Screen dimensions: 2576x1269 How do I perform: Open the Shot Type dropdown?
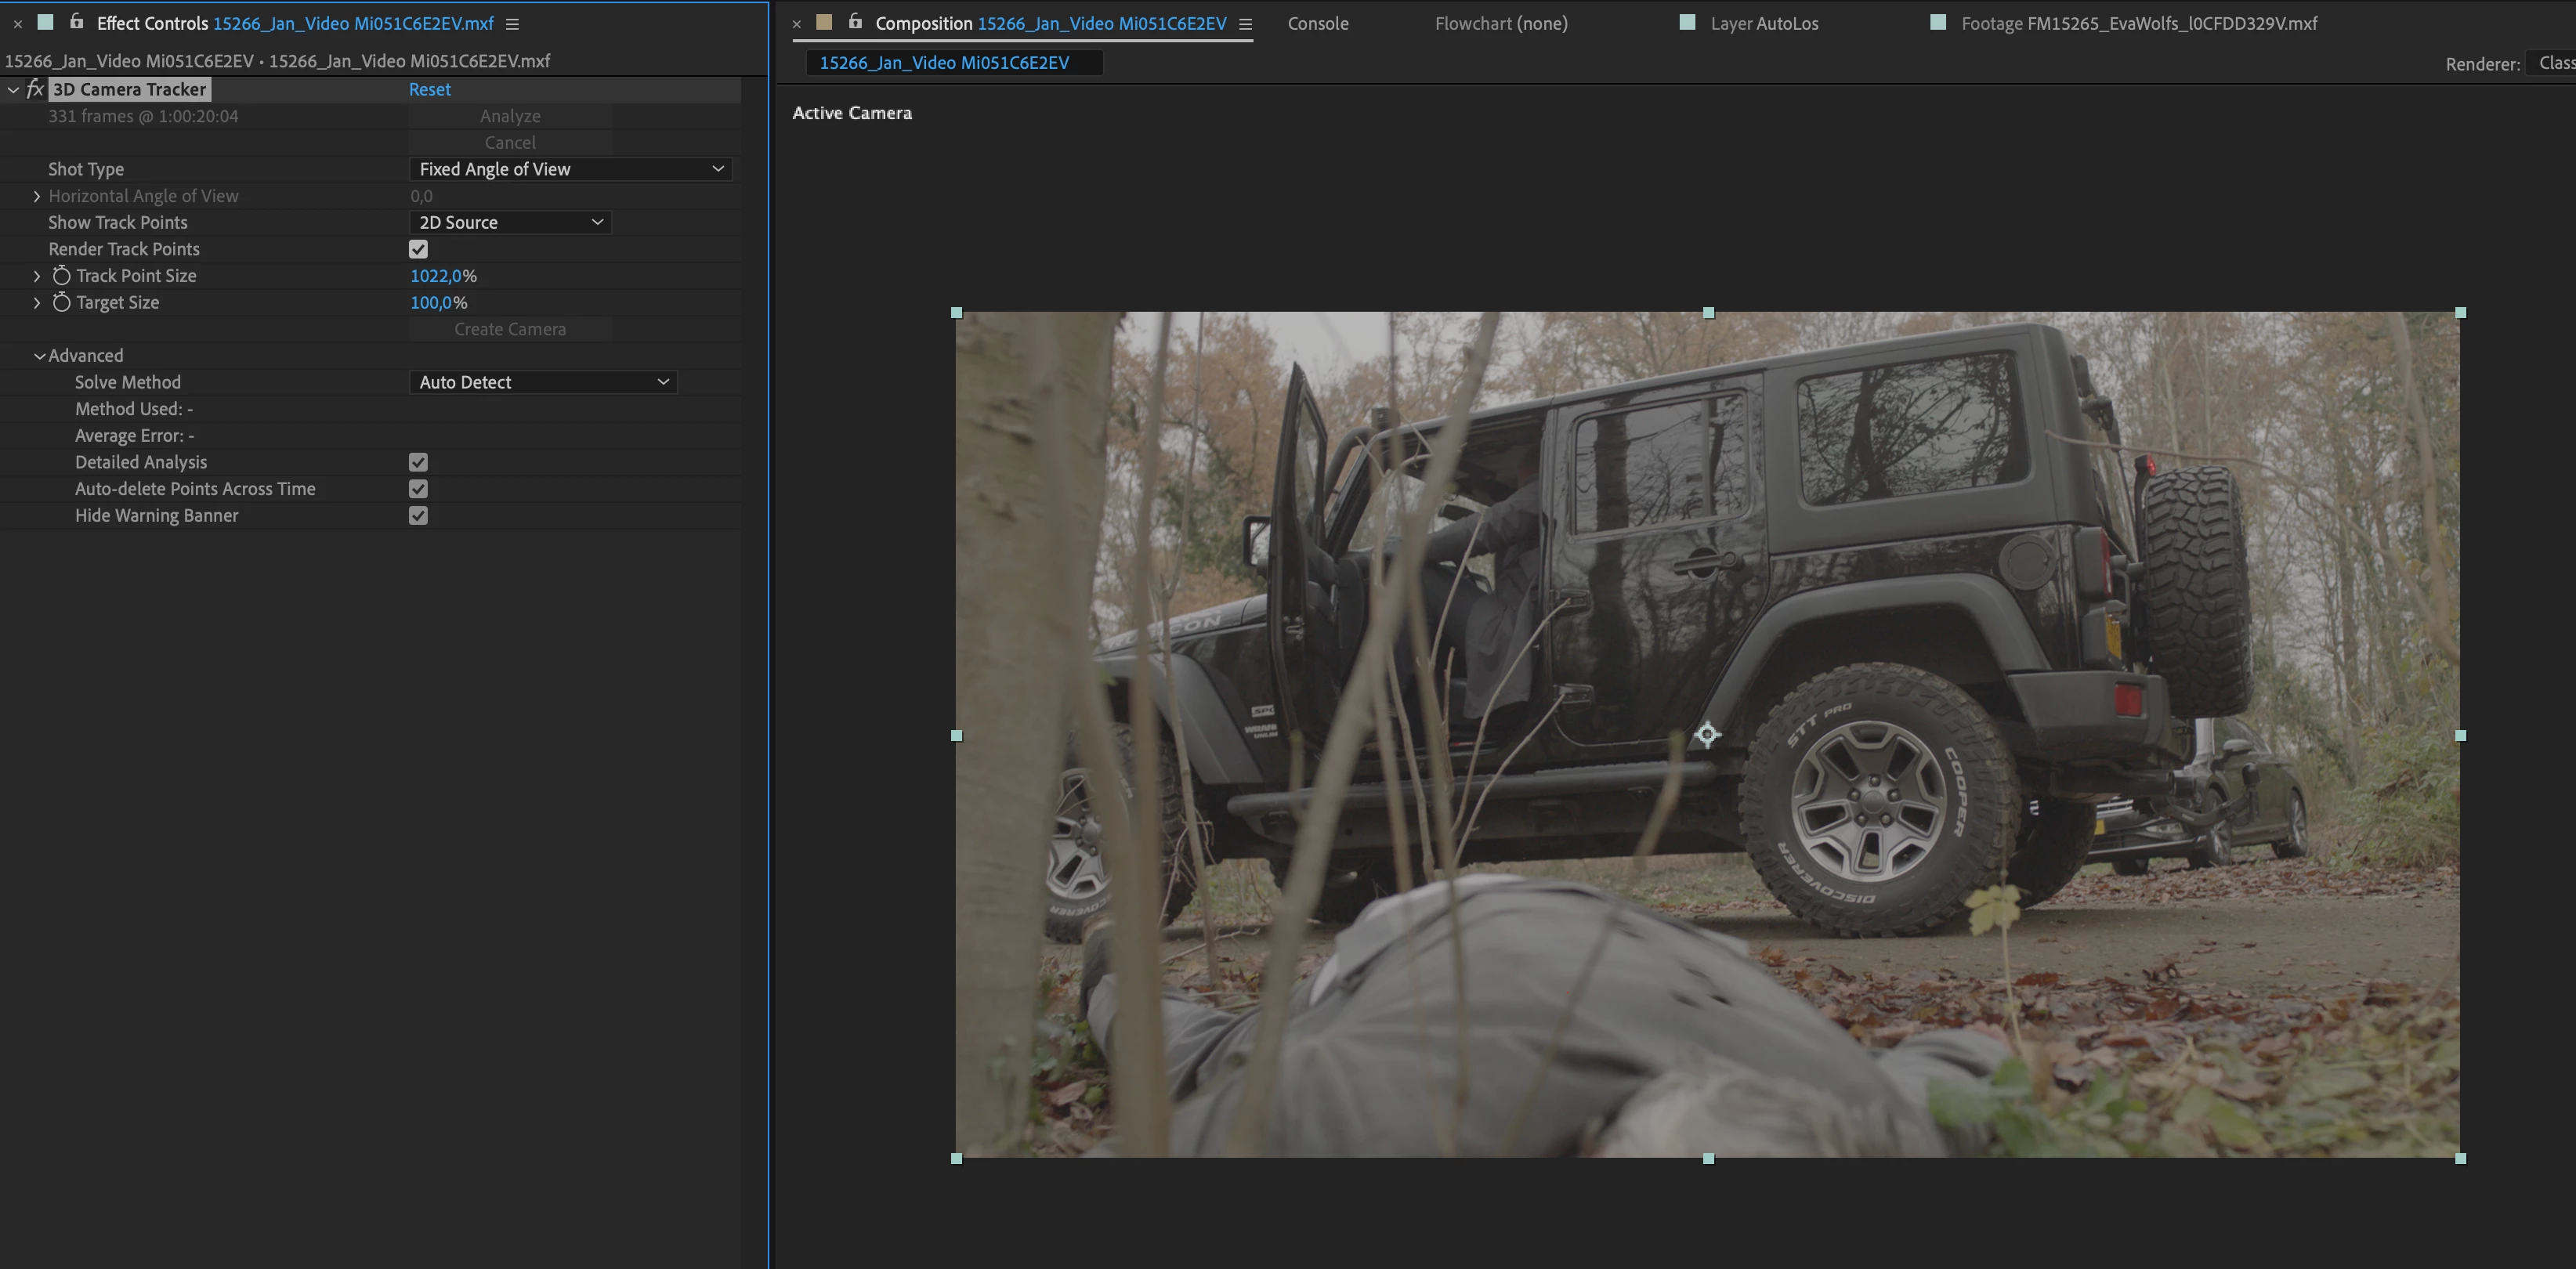tap(570, 169)
